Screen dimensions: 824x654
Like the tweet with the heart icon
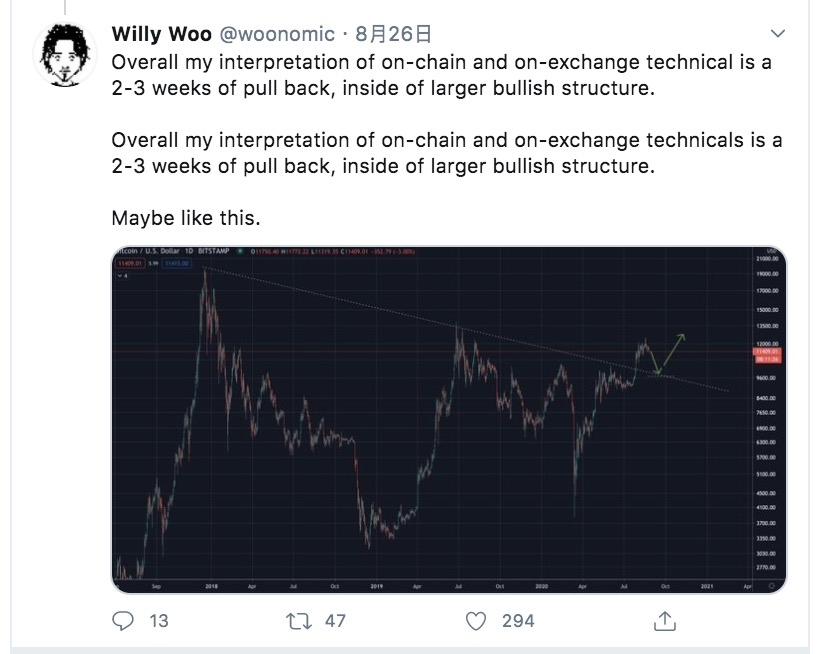(x=477, y=621)
